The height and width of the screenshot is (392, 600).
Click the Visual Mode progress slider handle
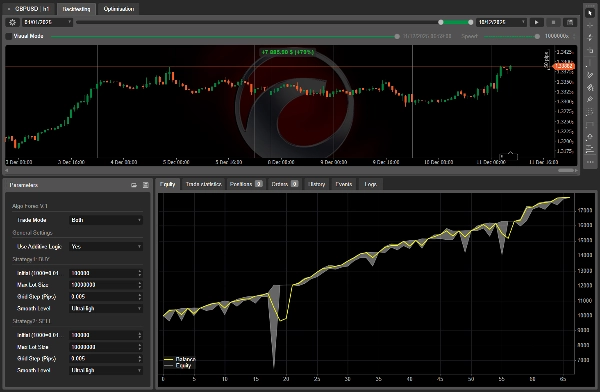397,36
